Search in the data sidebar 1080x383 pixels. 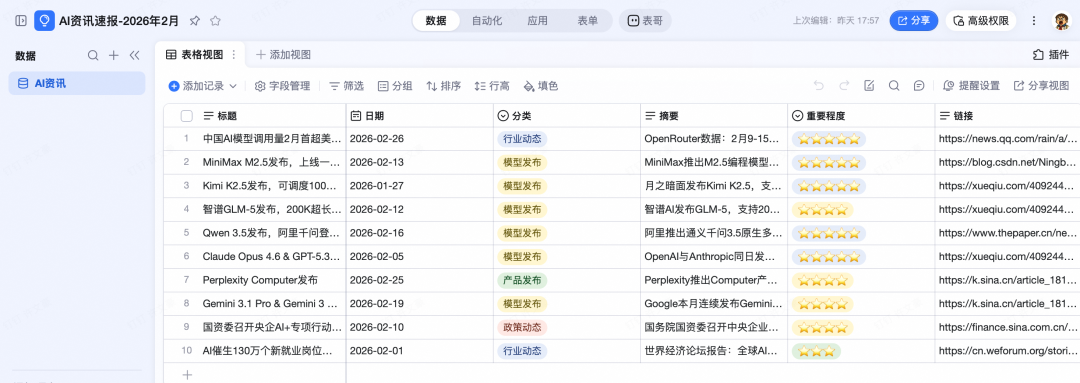93,56
